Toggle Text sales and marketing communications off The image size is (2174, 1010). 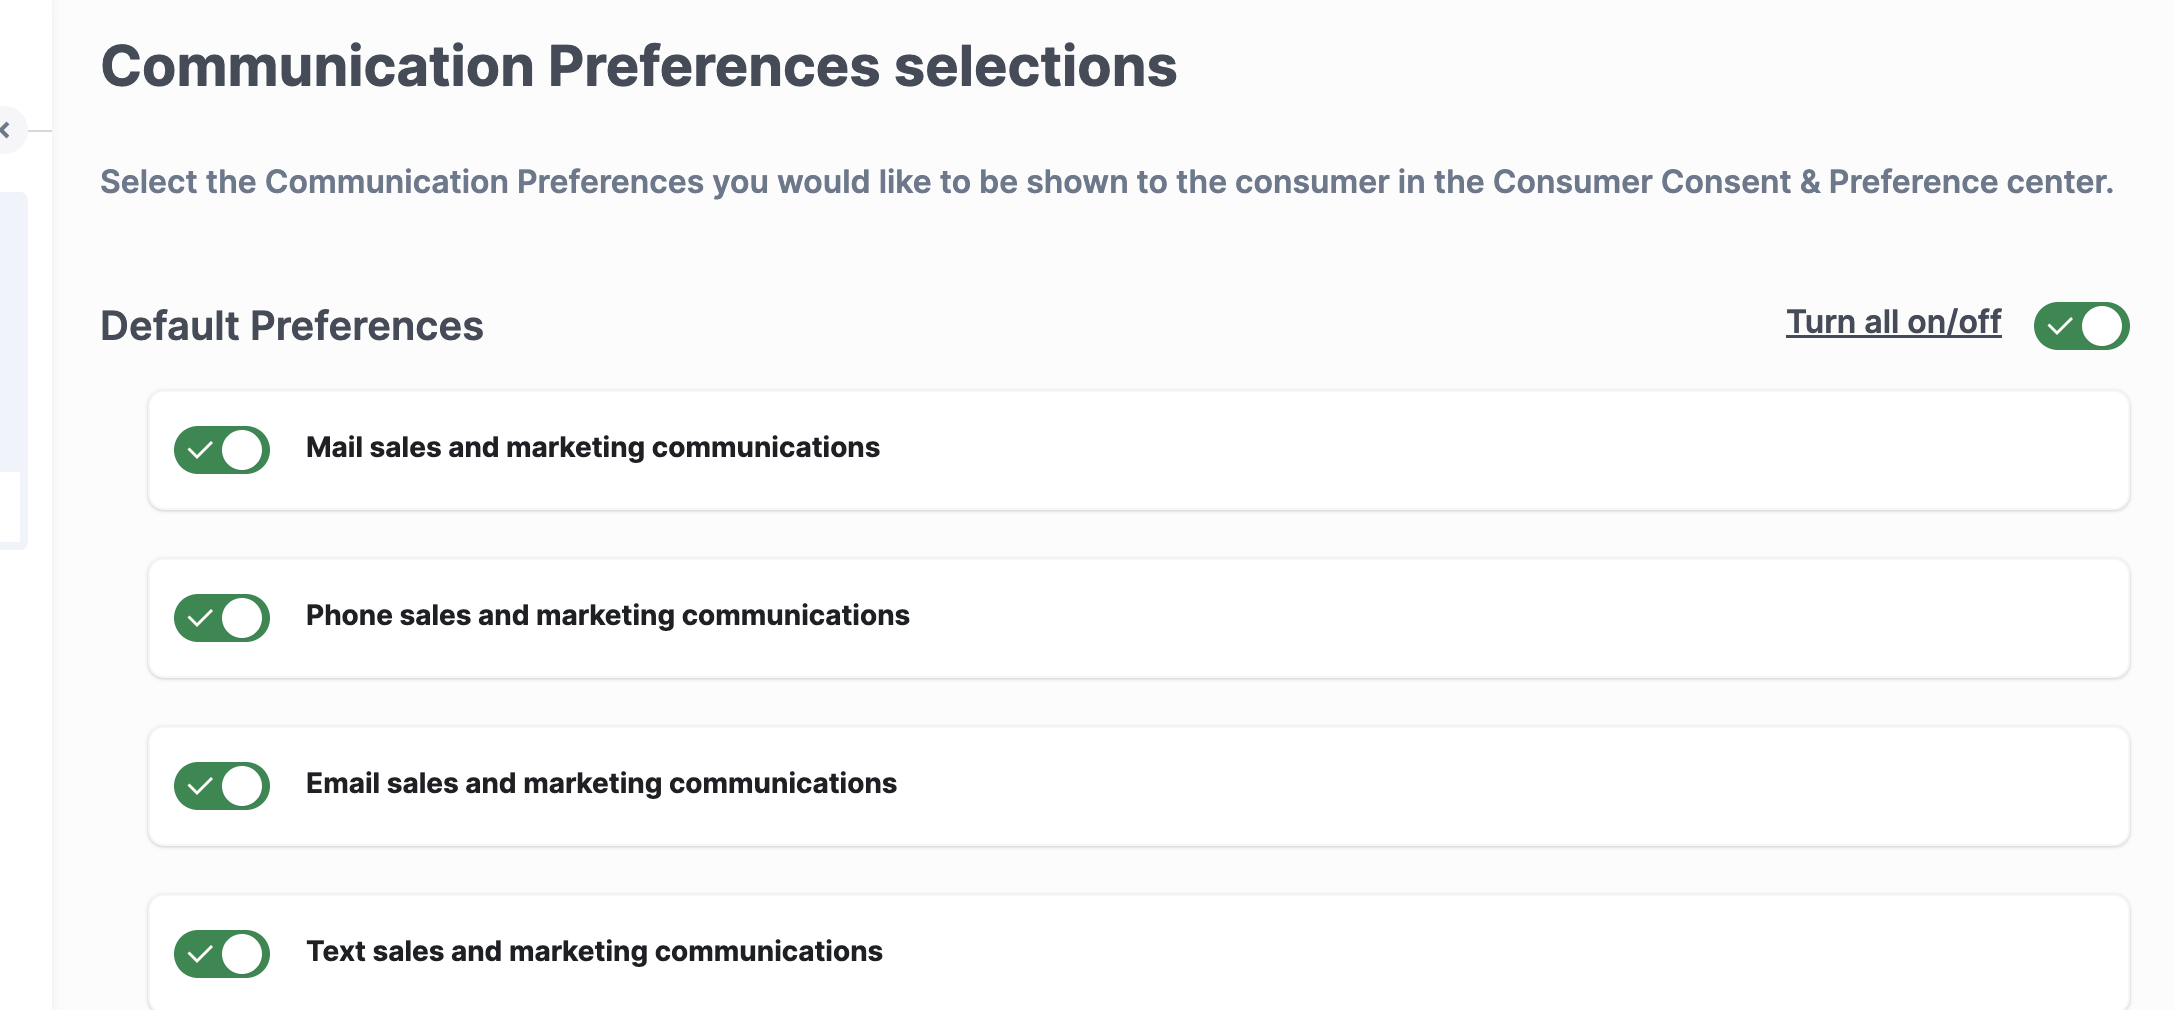click(x=222, y=954)
